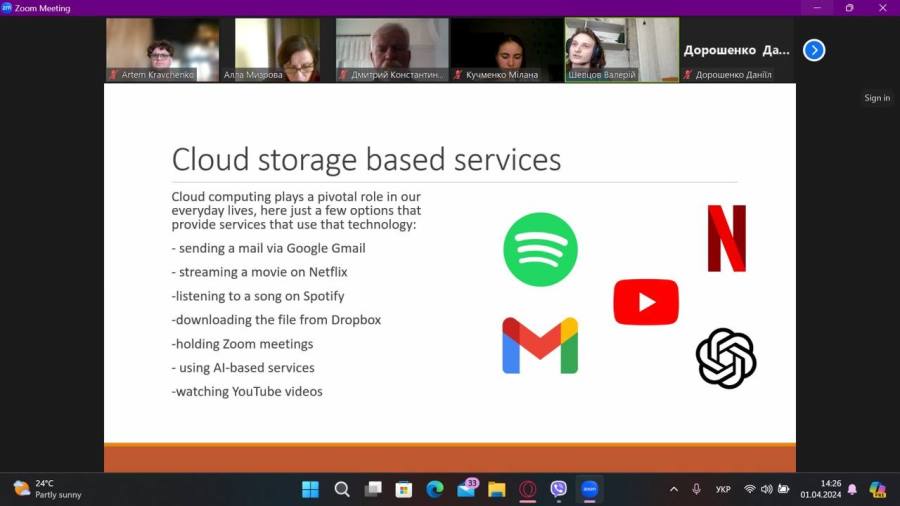This screenshot has height=506, width=900.
Task: Open File Explorer folder icon
Action: [497, 489]
